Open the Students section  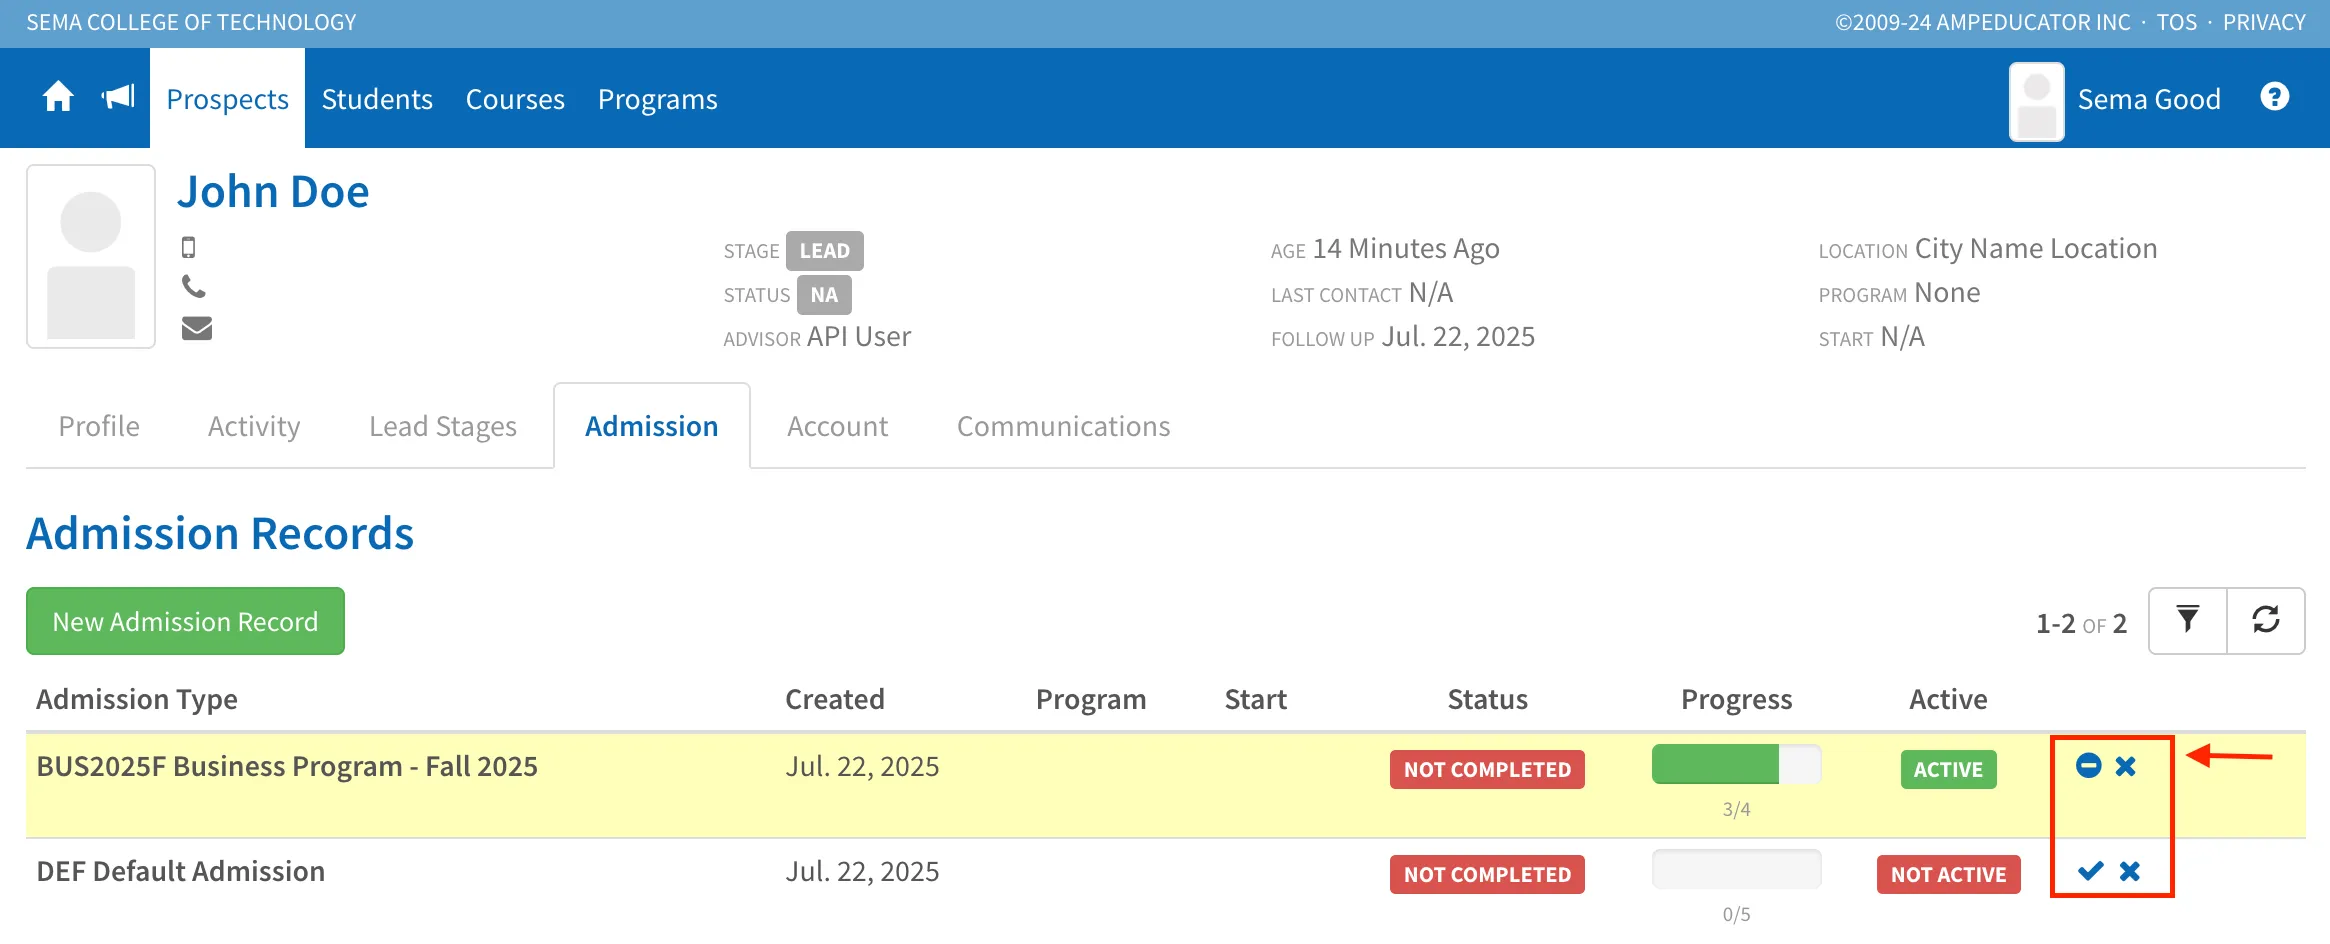[x=377, y=99]
